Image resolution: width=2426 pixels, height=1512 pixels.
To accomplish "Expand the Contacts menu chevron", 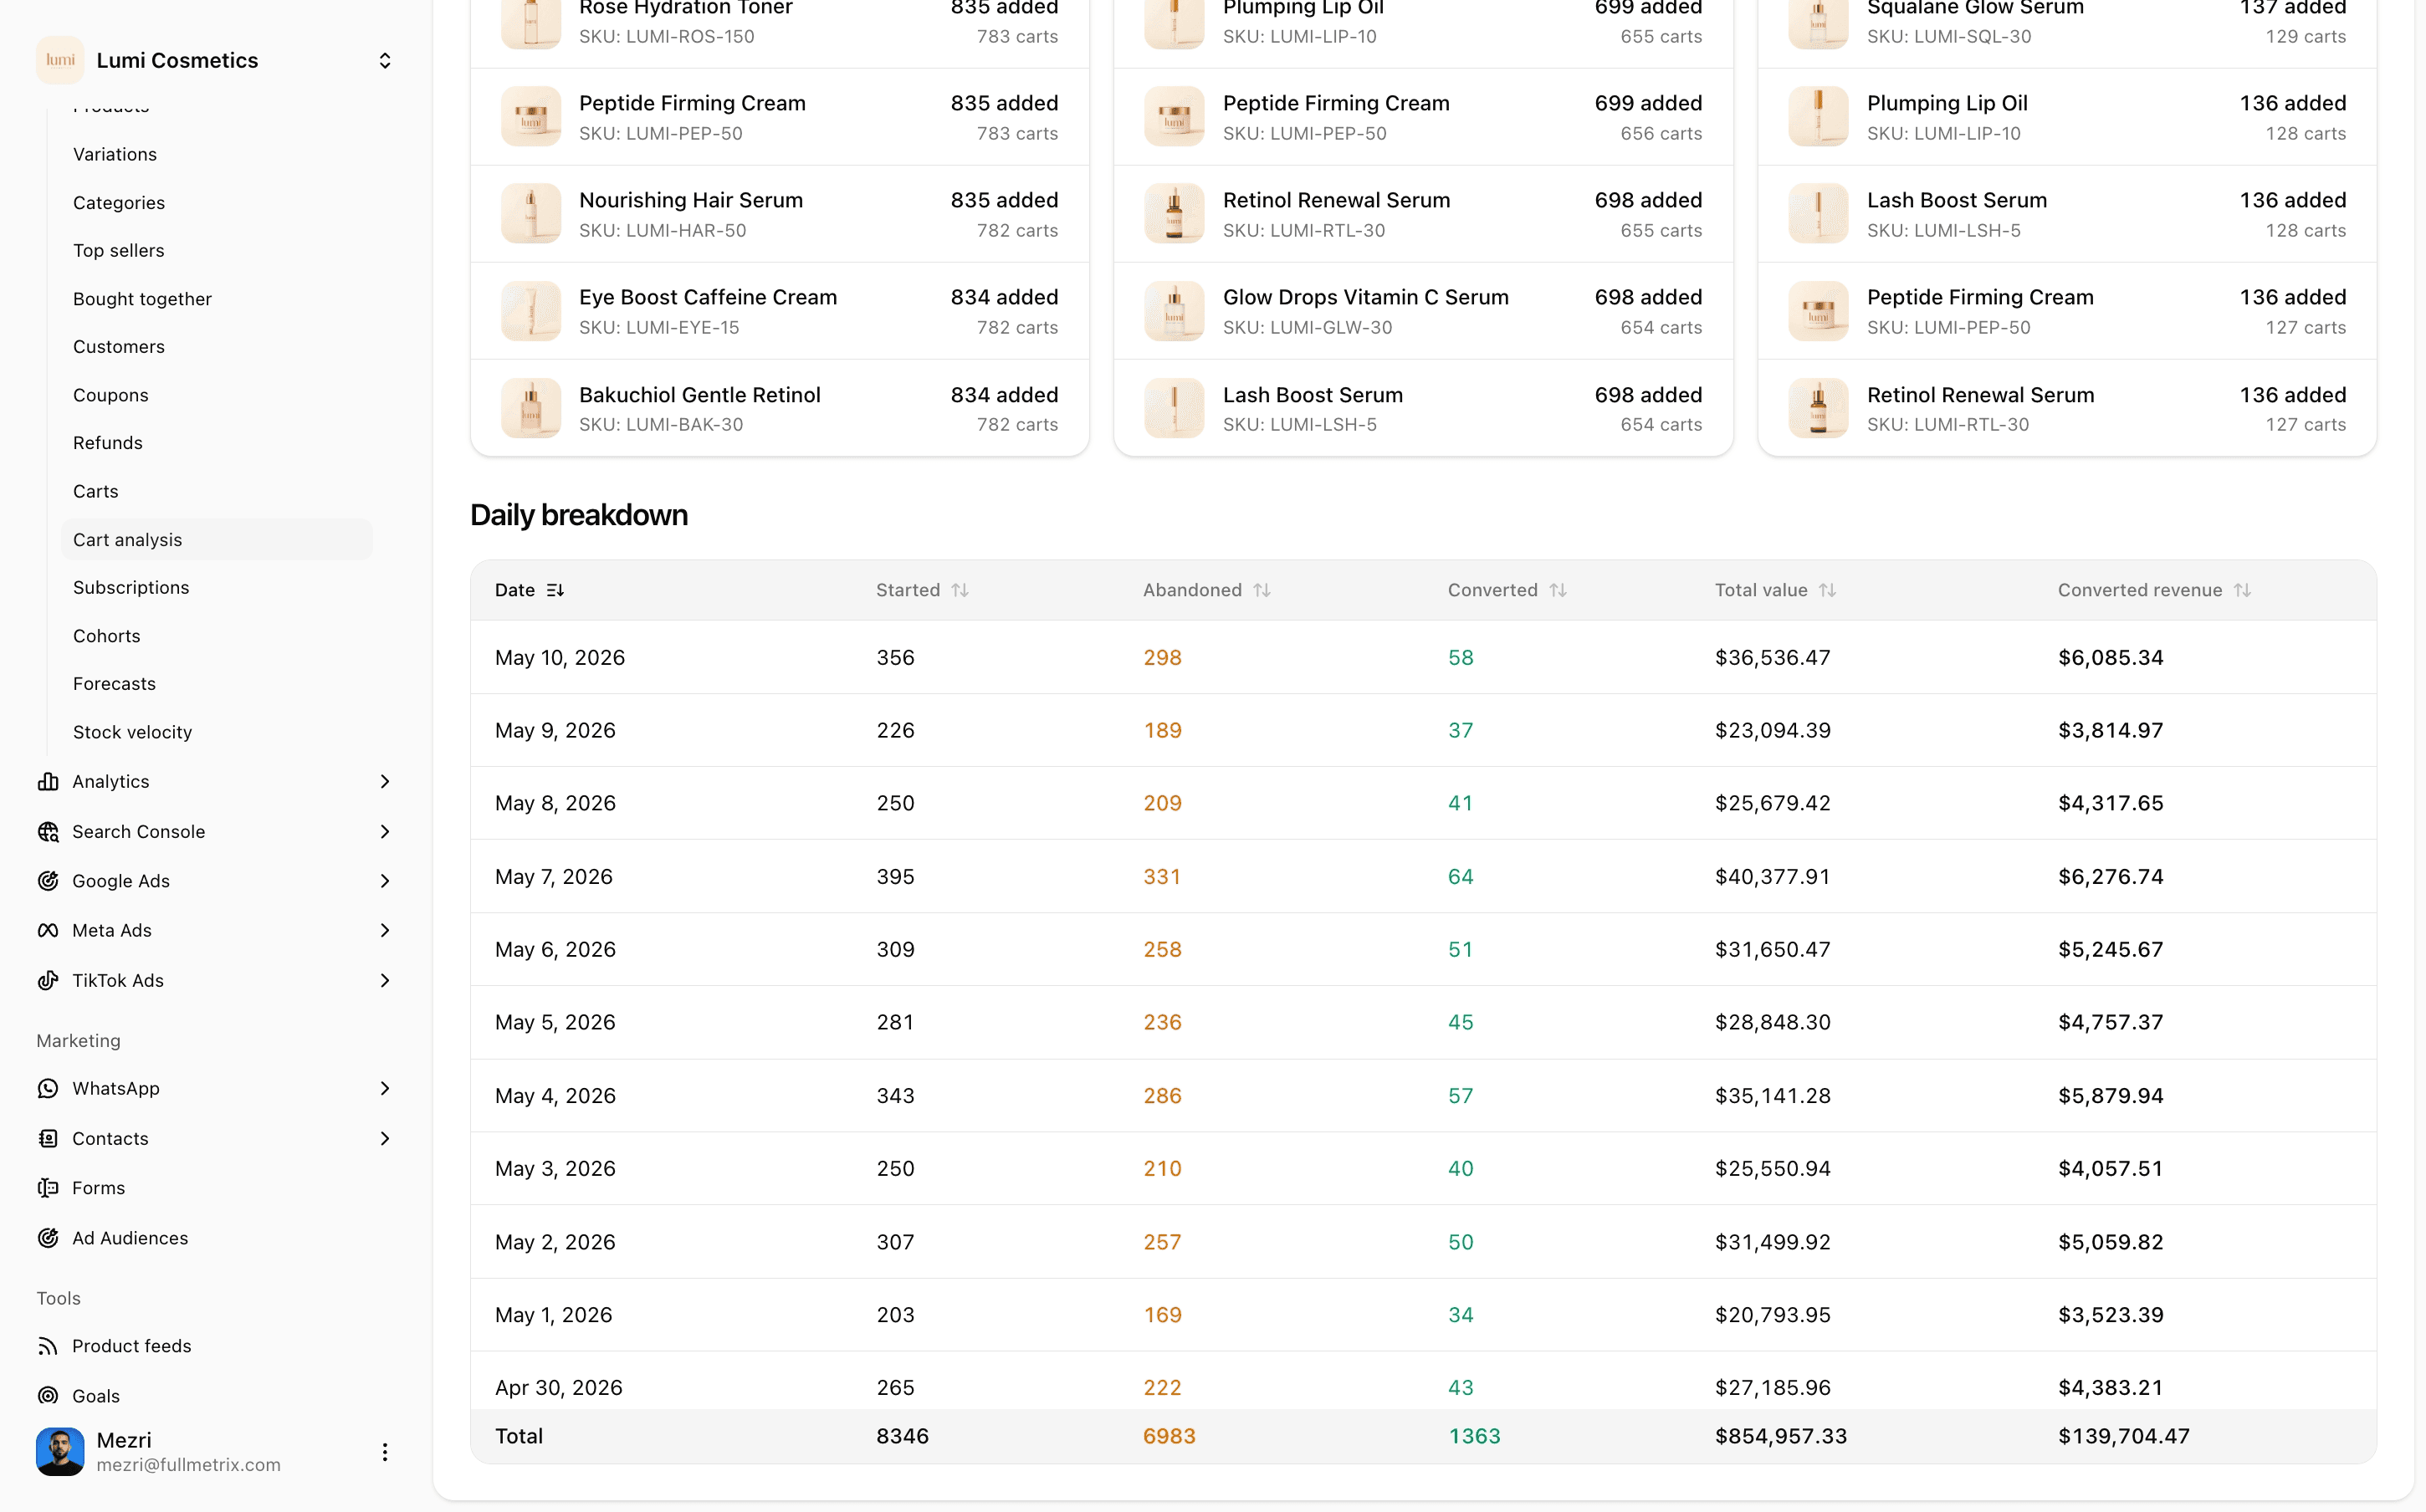I will pos(384,1138).
